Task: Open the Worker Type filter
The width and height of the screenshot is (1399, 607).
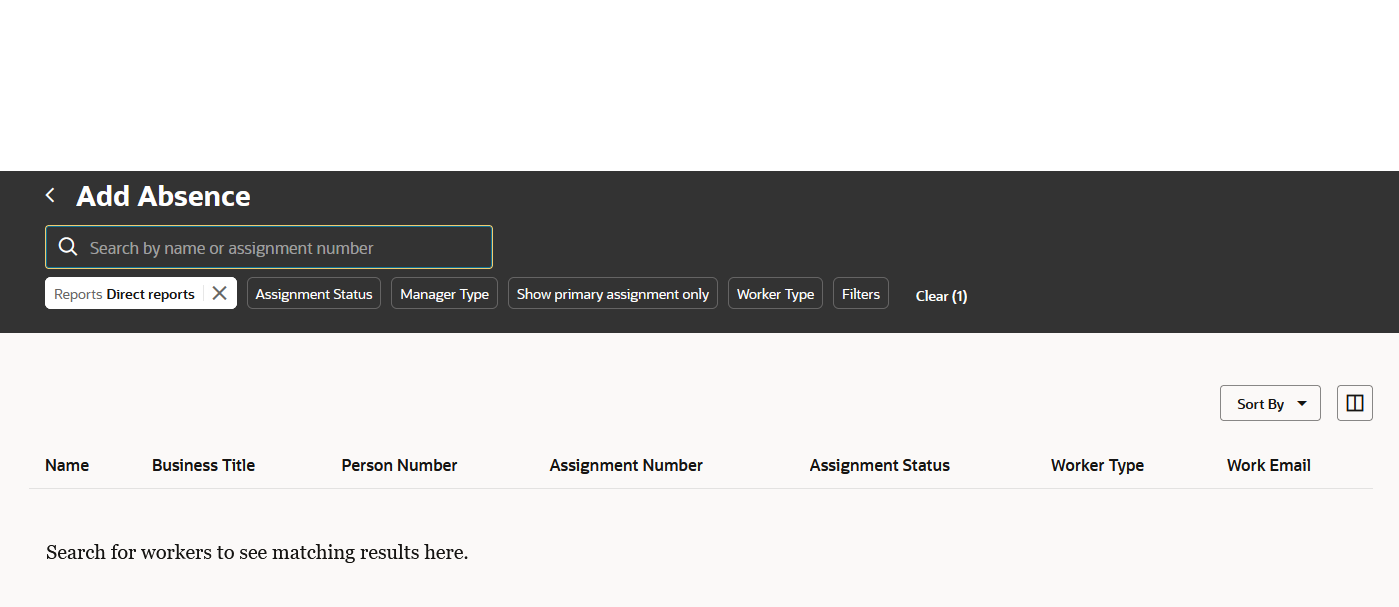Action: click(x=775, y=293)
